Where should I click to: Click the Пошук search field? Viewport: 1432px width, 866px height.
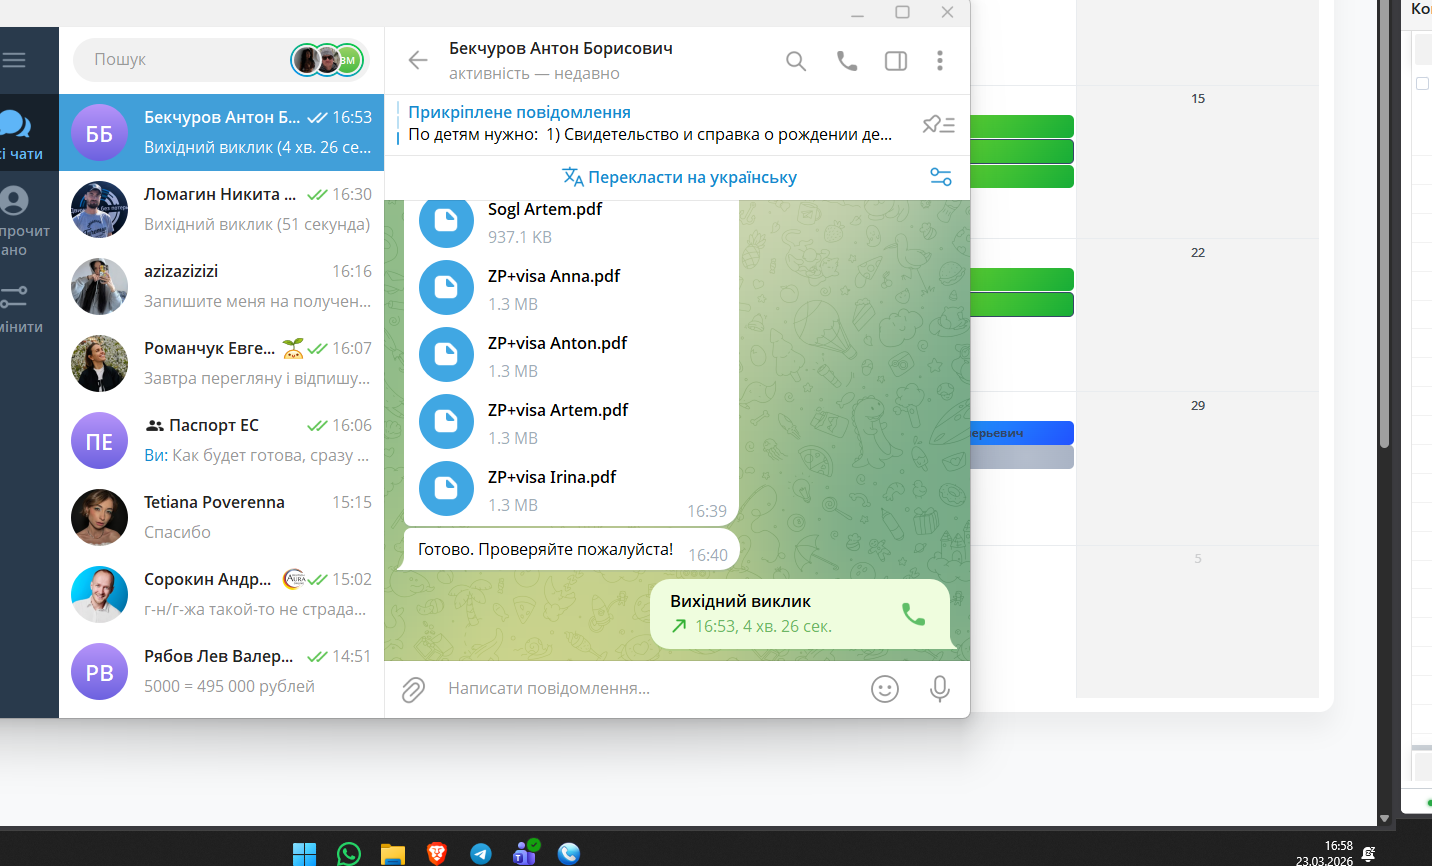coord(222,60)
